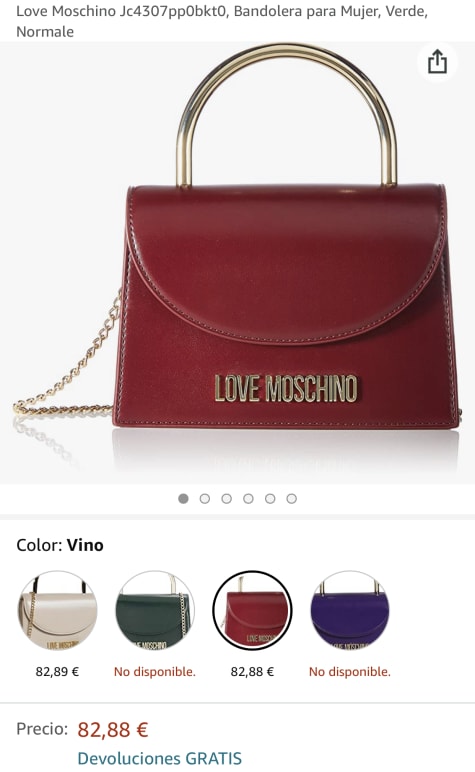Go to the second image carousel dot
The width and height of the screenshot is (475, 772).
click(205, 499)
